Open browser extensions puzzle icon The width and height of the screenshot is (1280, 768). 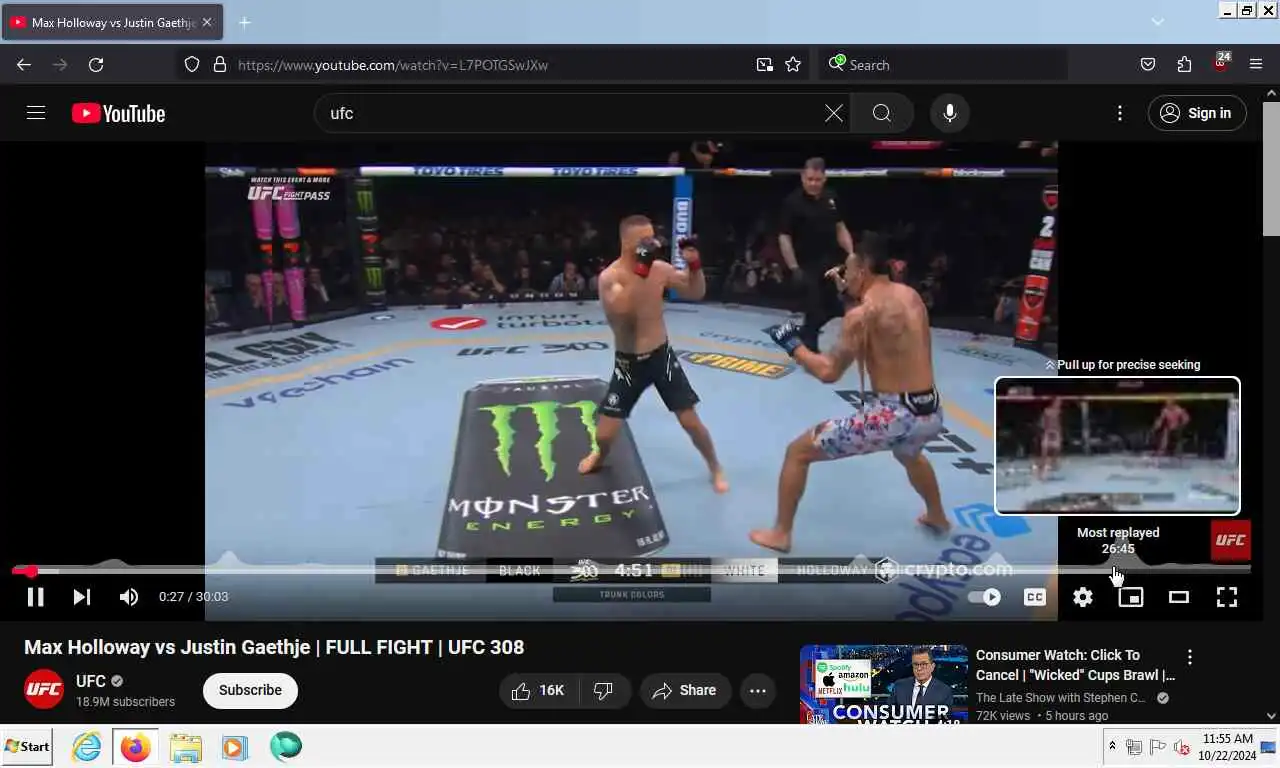click(1184, 64)
